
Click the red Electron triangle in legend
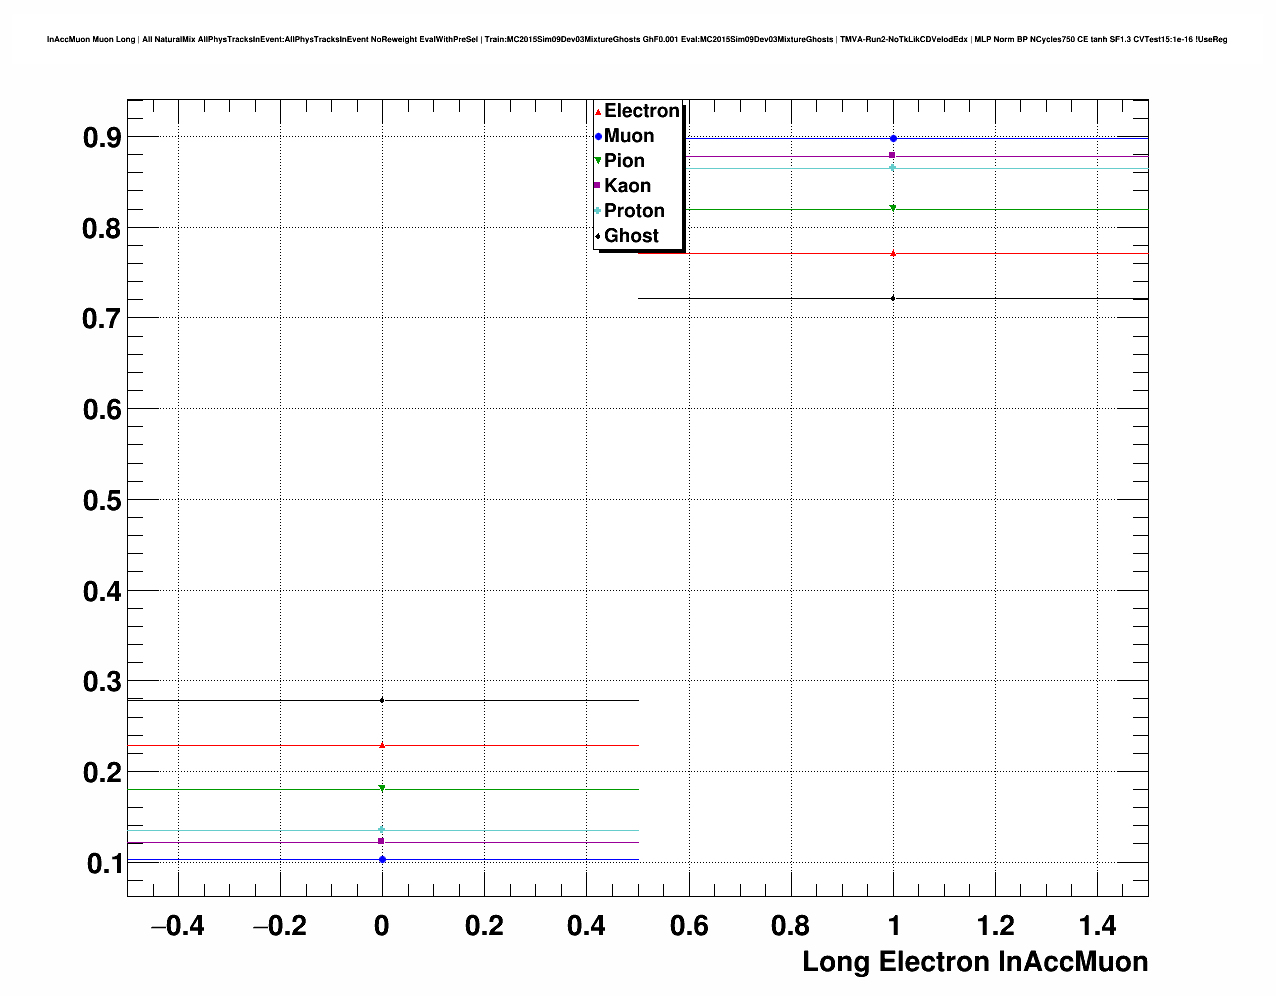click(x=598, y=111)
